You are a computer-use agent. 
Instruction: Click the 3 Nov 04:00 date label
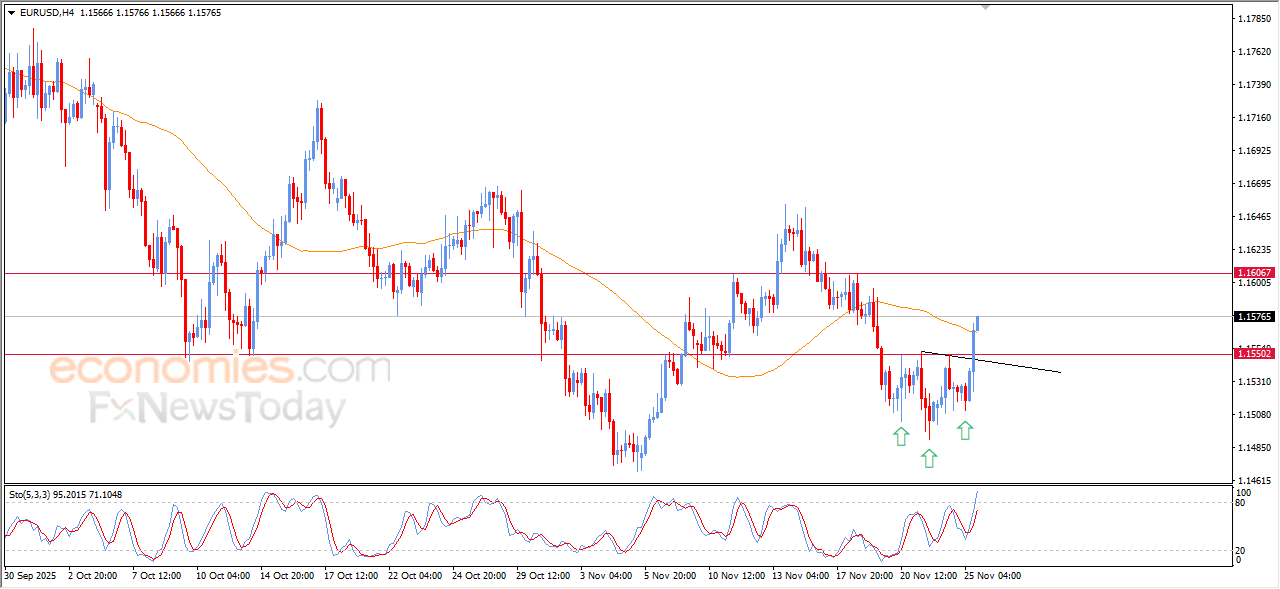coord(604,576)
